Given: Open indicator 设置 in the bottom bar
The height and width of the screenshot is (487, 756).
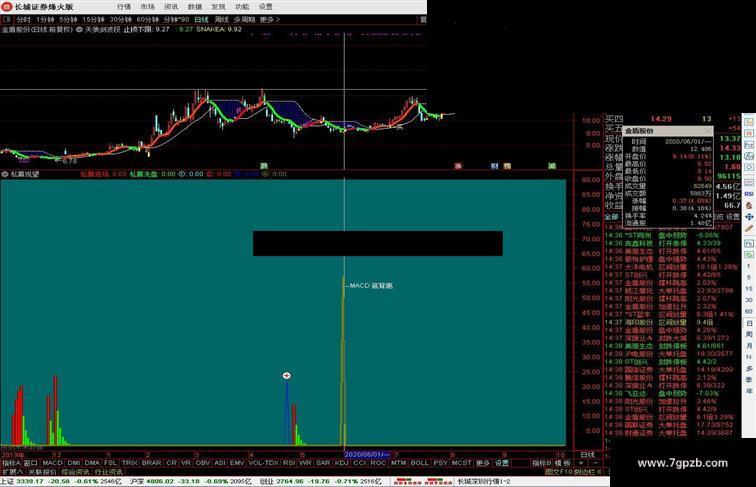Looking at the screenshot, I should pyautogui.click(x=502, y=462).
